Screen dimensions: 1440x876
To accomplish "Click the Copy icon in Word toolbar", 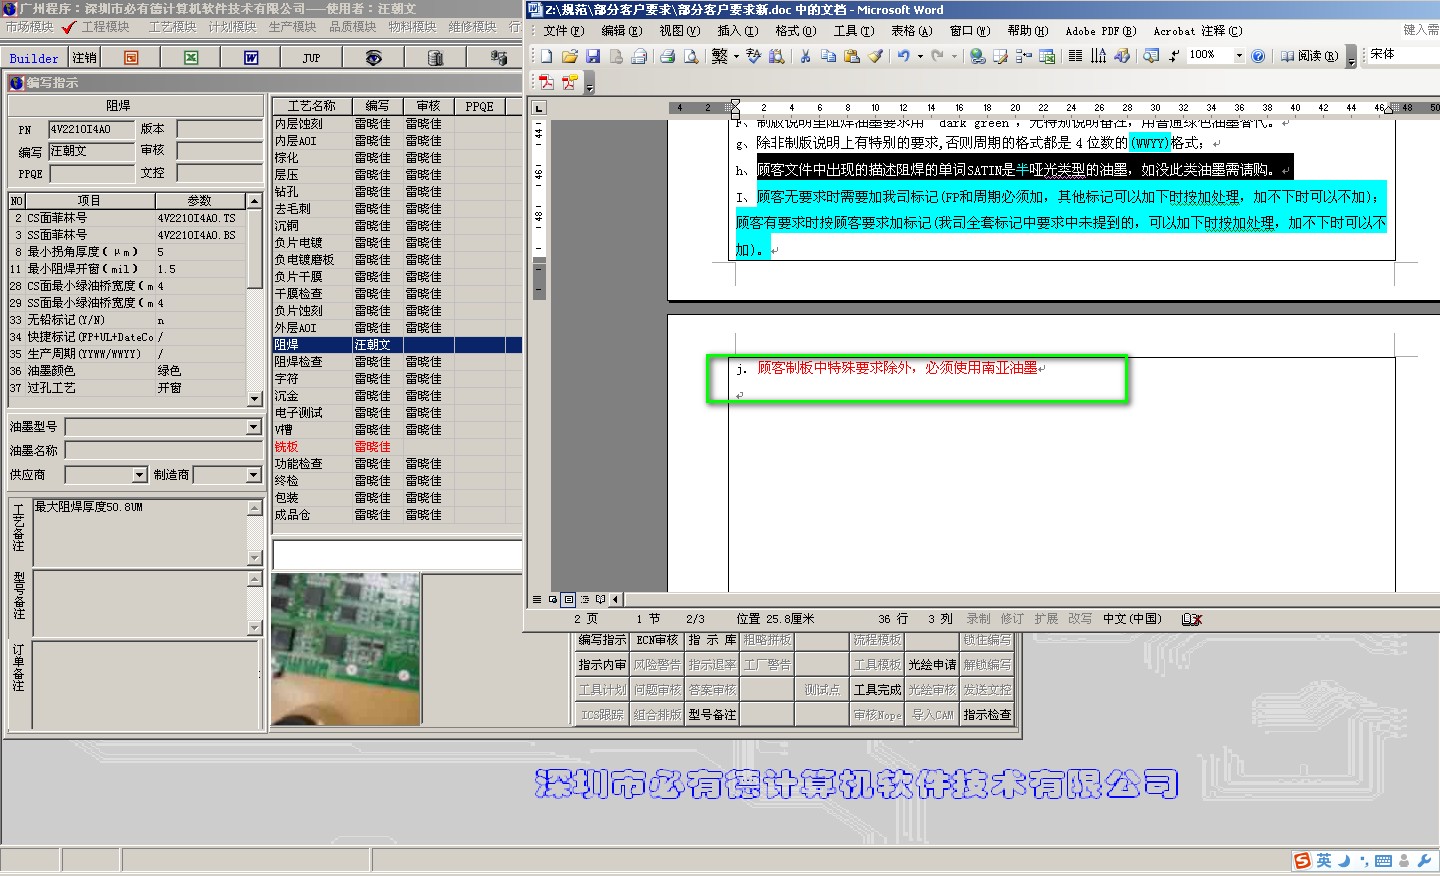I will coord(828,56).
